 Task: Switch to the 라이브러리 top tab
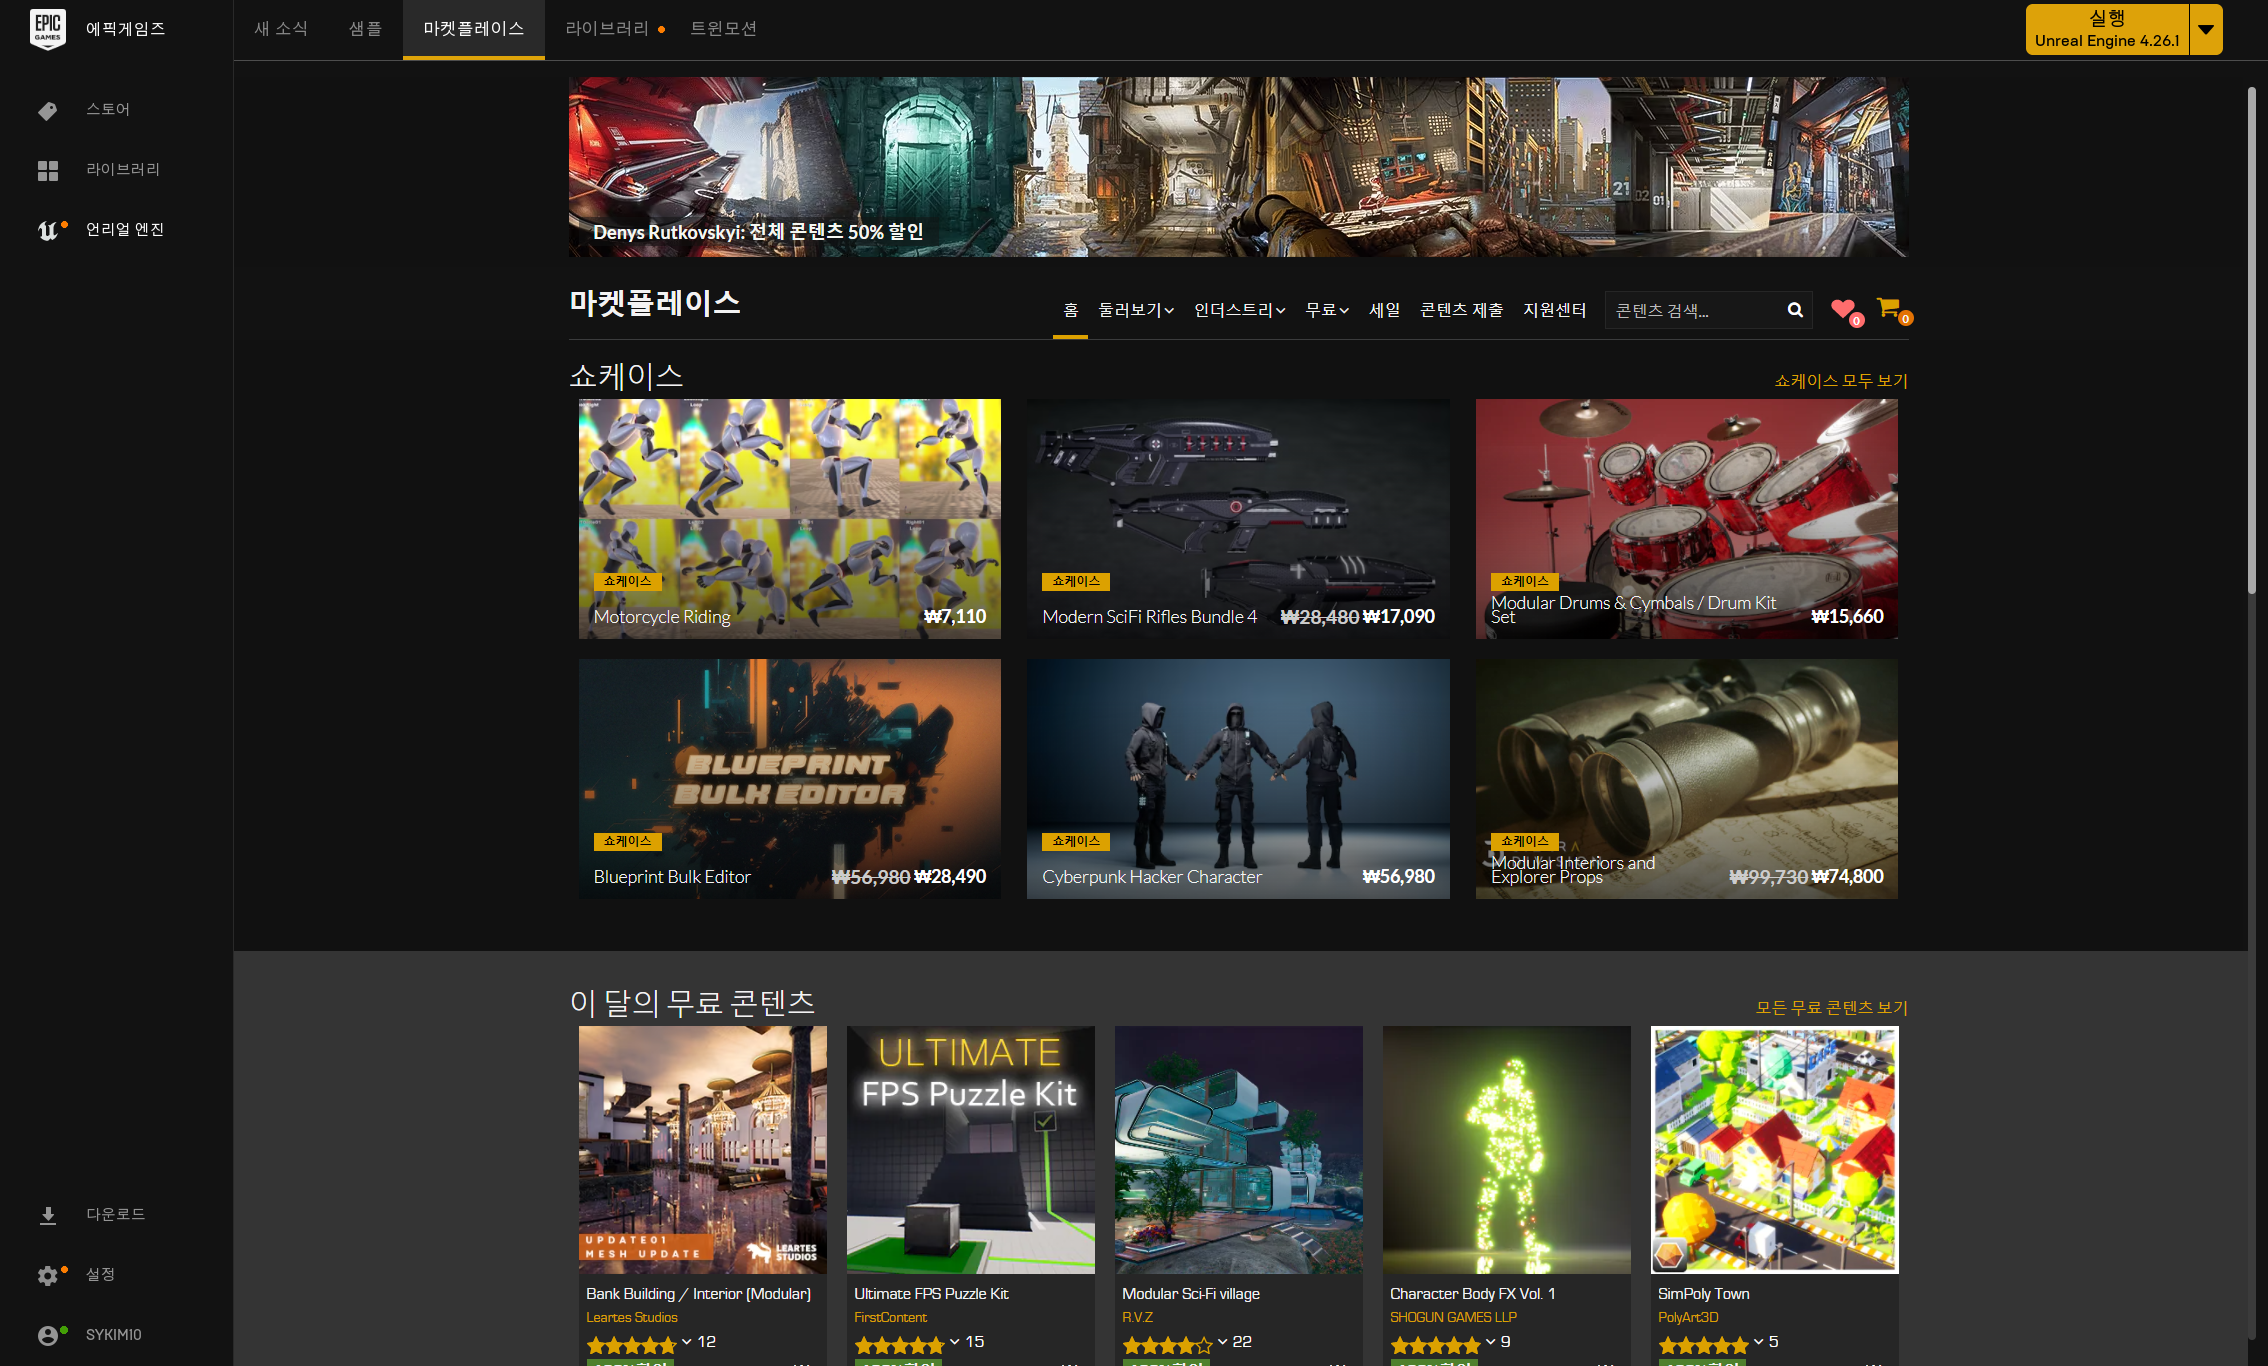(x=607, y=29)
